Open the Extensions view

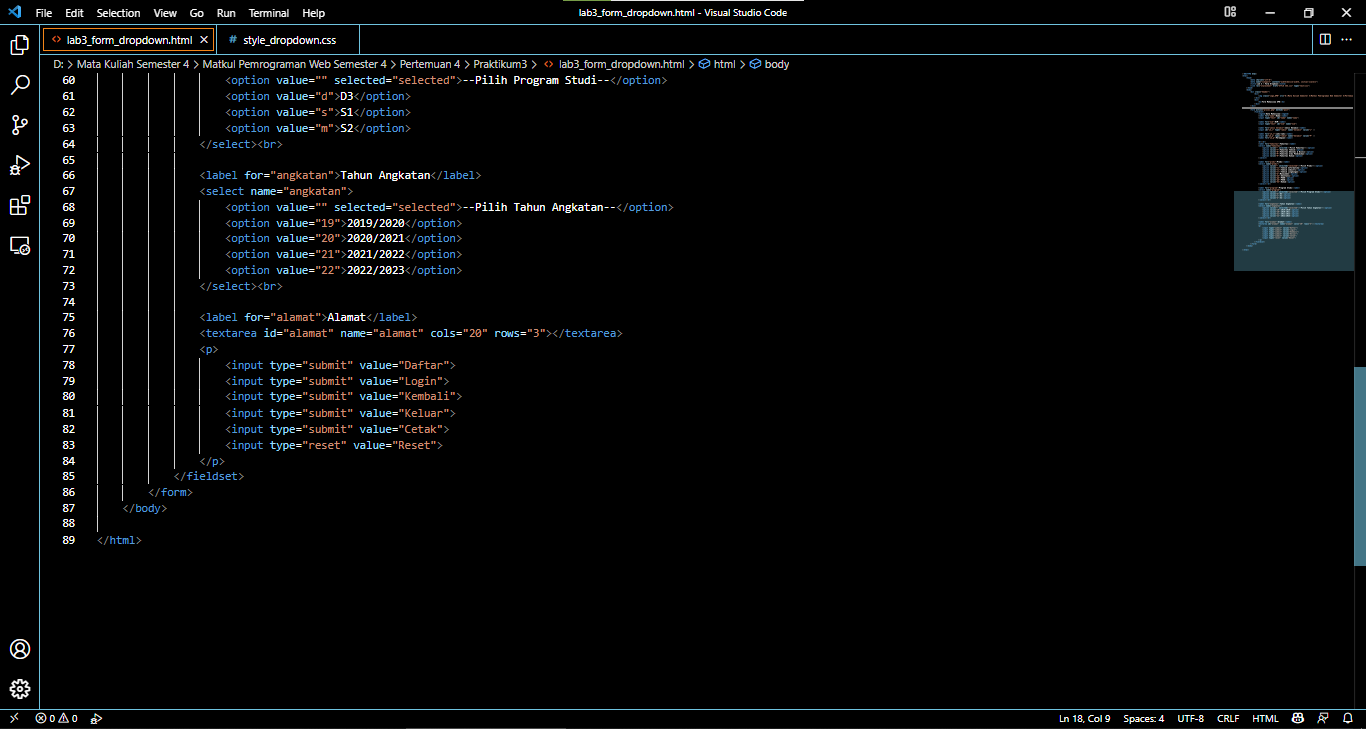(x=20, y=205)
